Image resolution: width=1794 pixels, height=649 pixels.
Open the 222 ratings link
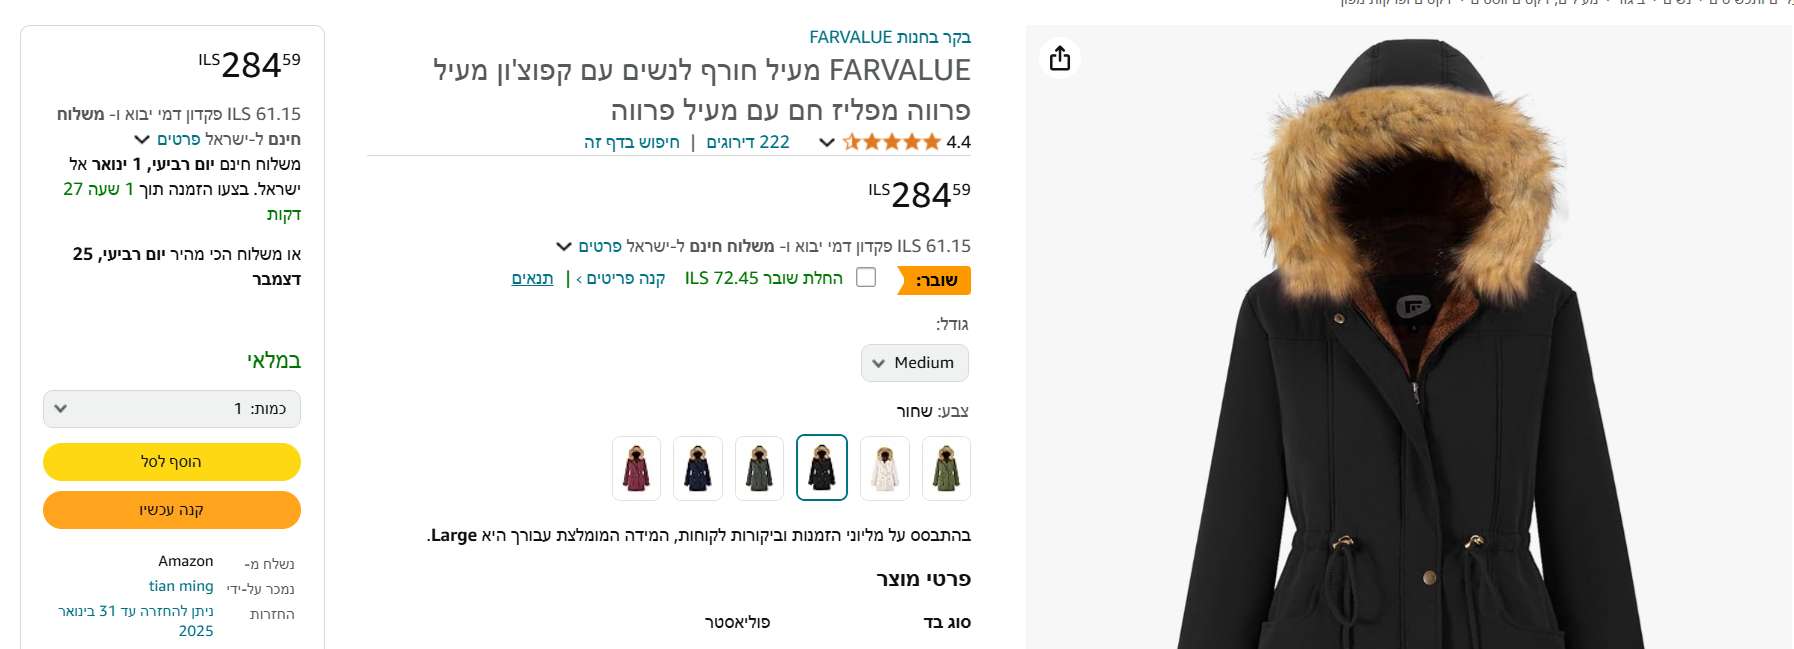(x=748, y=142)
